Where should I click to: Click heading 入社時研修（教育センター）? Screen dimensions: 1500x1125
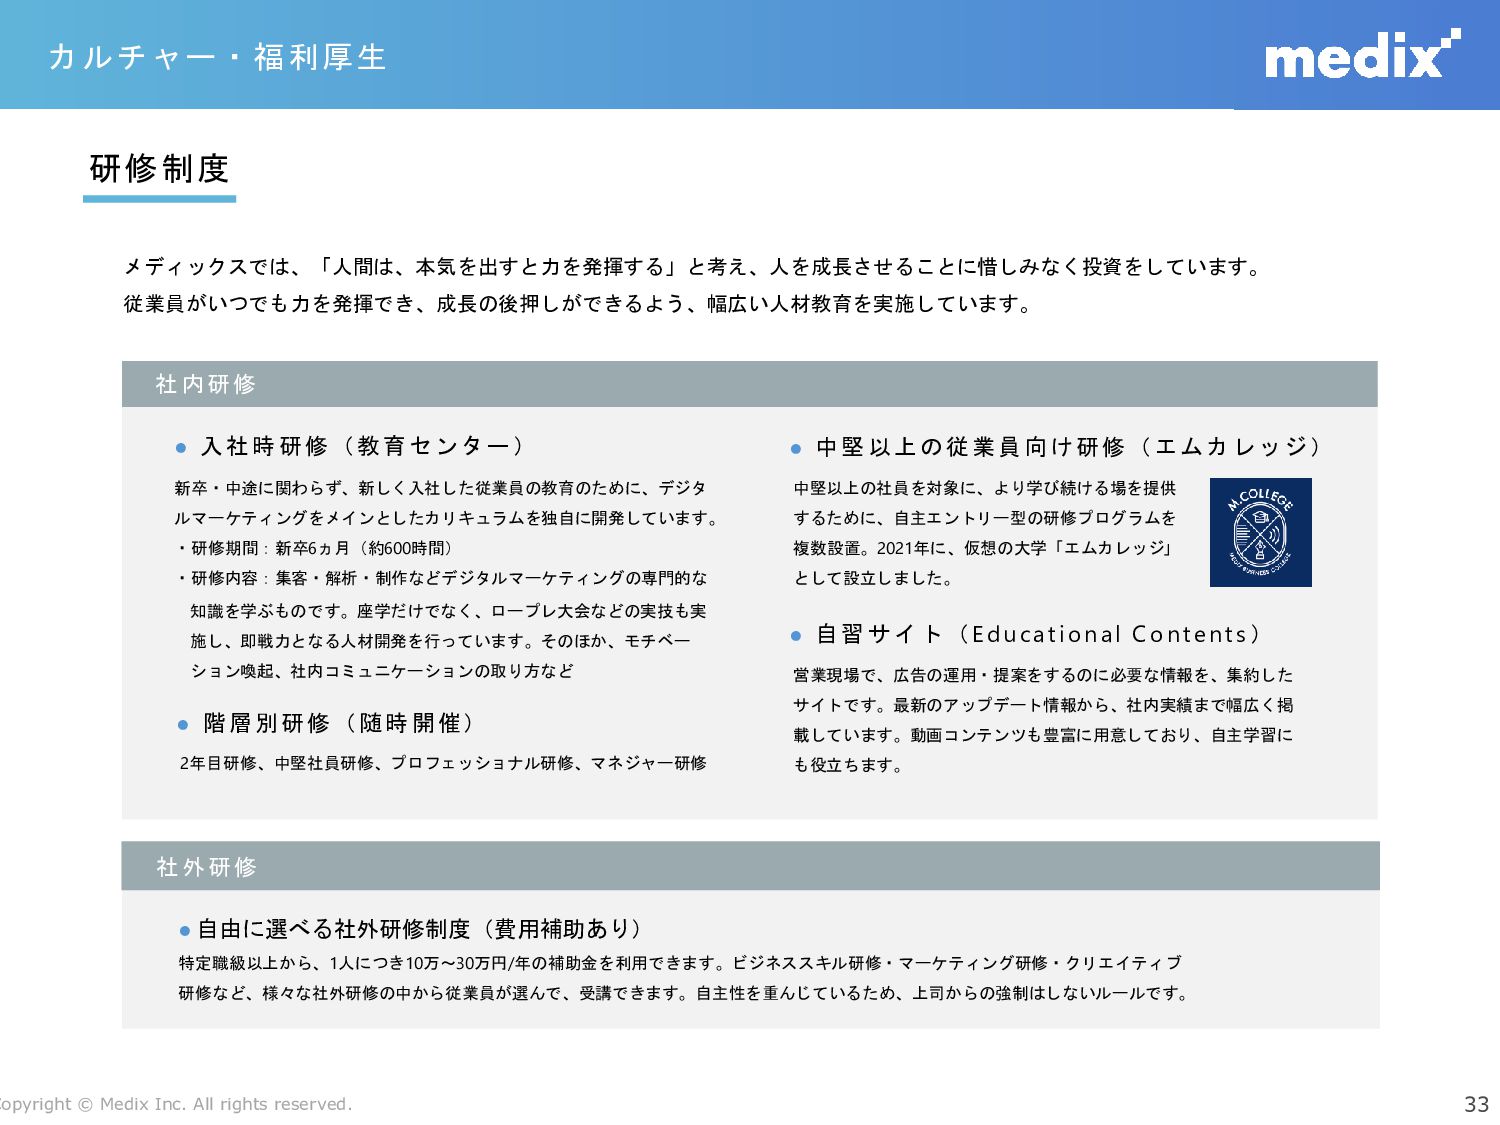pyautogui.click(x=363, y=446)
